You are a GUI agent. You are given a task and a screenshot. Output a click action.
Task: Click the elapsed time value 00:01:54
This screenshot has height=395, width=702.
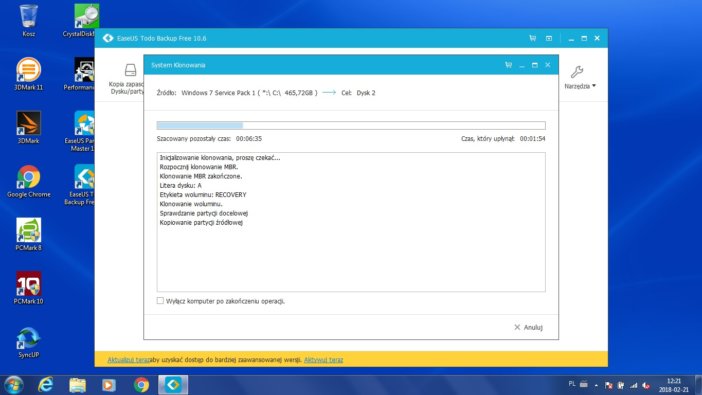(532, 139)
